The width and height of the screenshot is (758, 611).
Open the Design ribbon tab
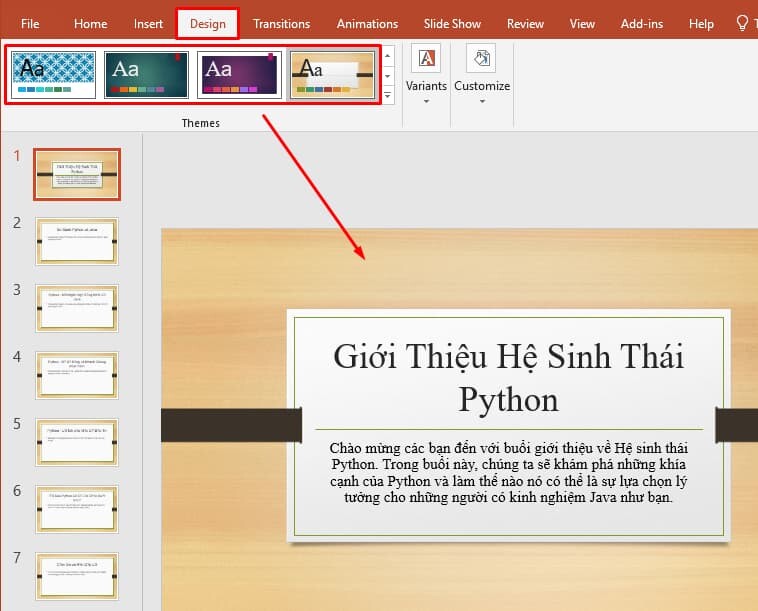207,23
